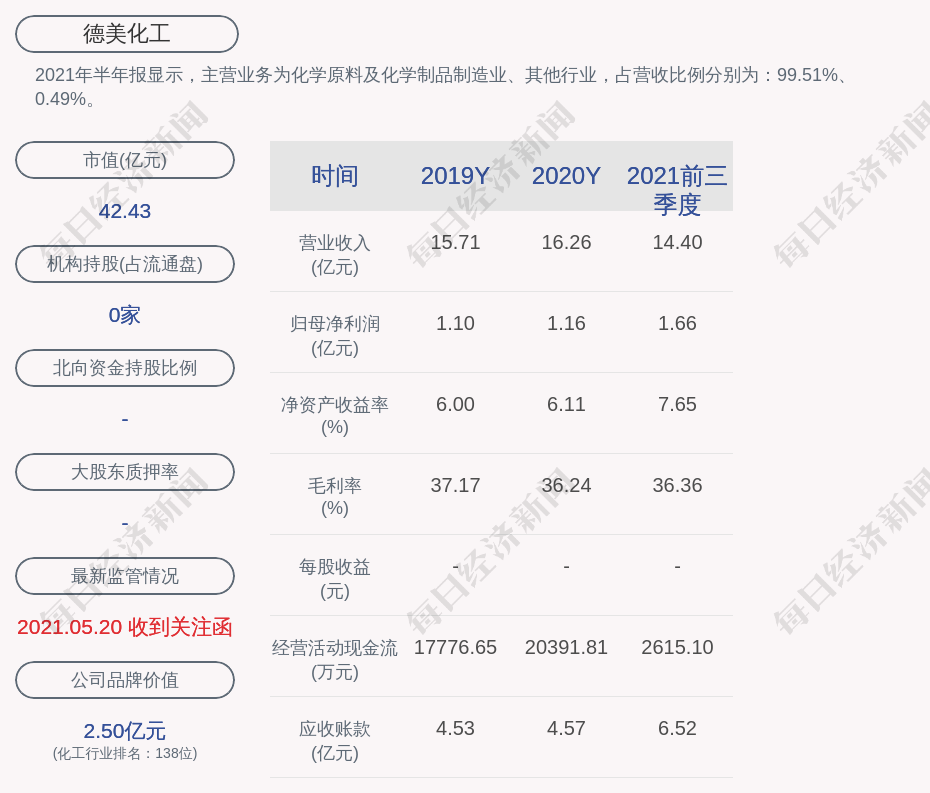Click gross margin value 36.36
930x793 pixels.
point(677,485)
